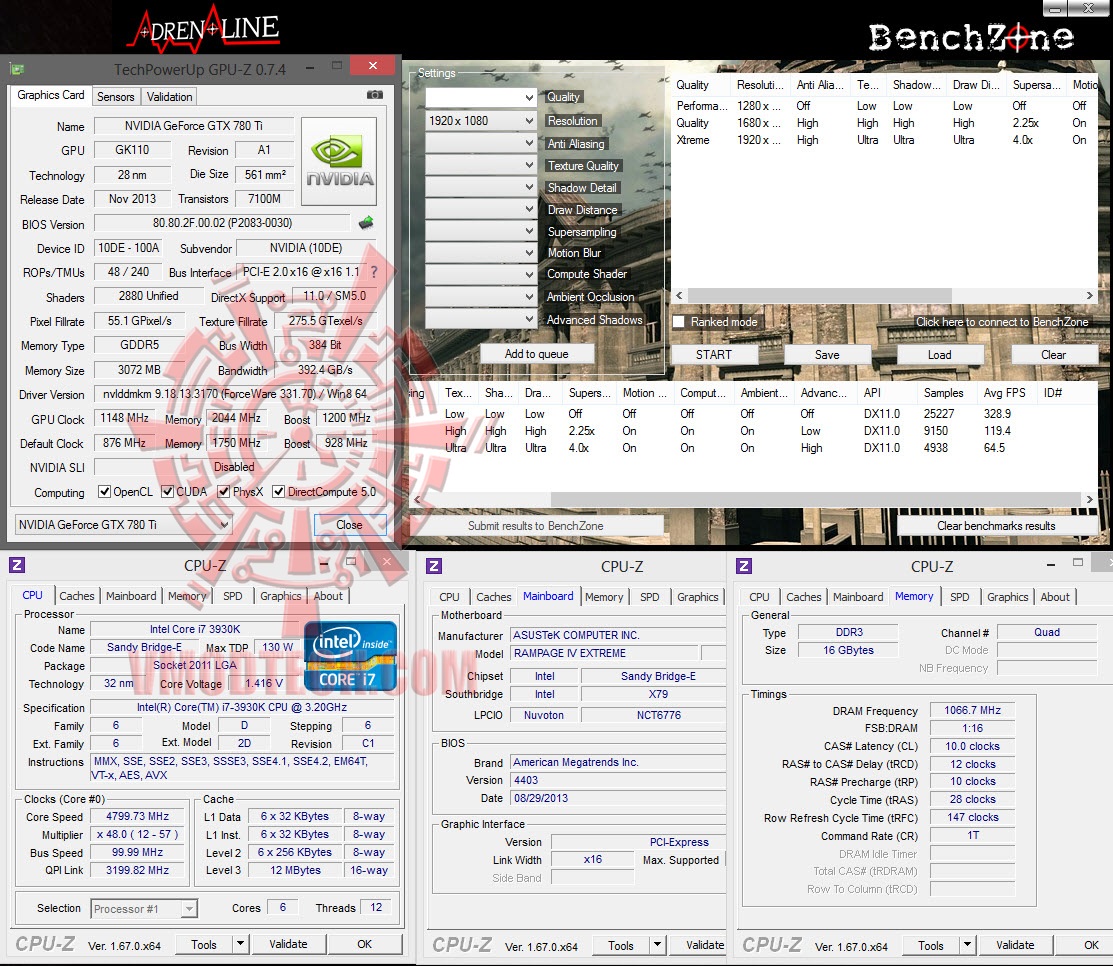Toggle the DirectCompute 5.0 checkbox
The width and height of the screenshot is (1113, 966).
279,491
